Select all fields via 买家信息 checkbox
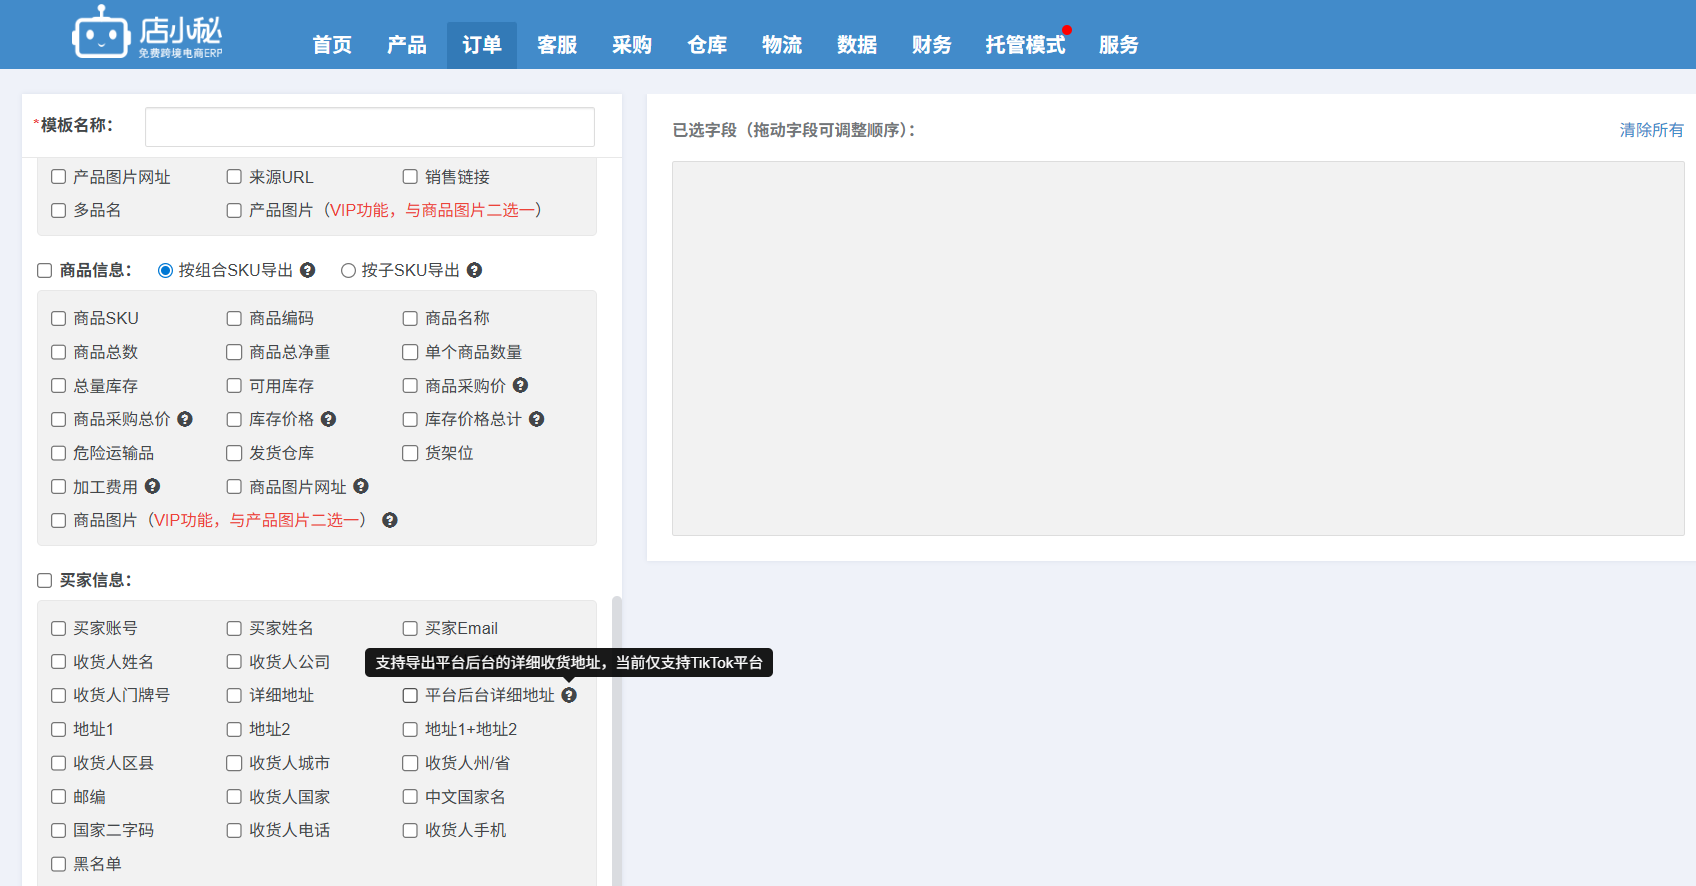Viewport: 1696px width, 886px height. tap(45, 581)
